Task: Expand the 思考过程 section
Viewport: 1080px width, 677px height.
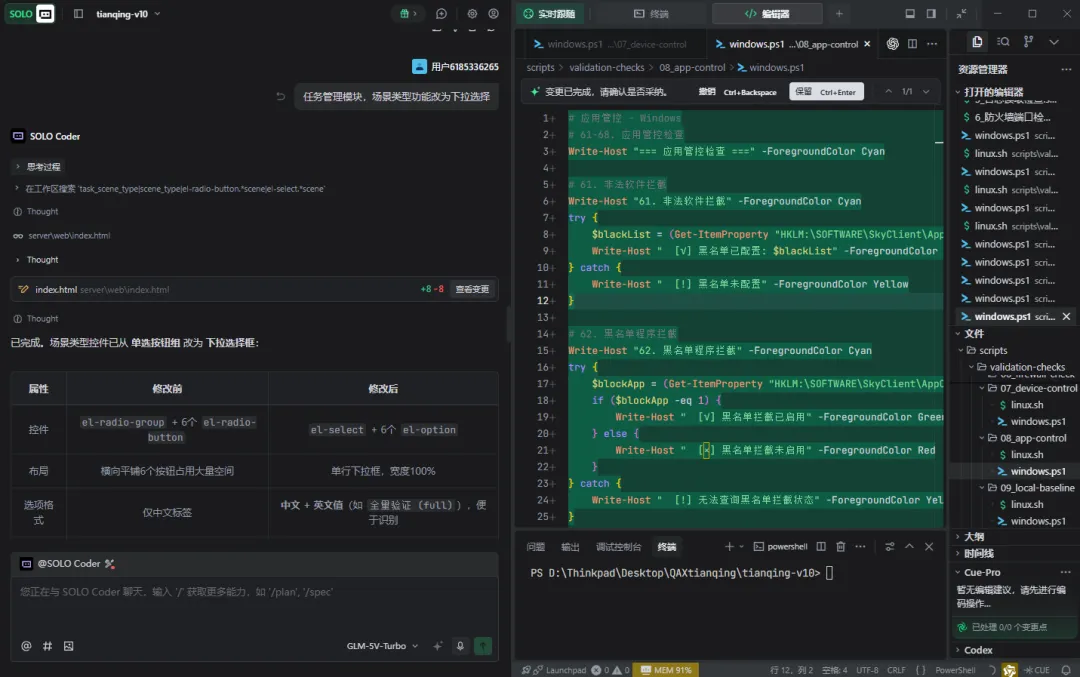Action: tap(38, 167)
